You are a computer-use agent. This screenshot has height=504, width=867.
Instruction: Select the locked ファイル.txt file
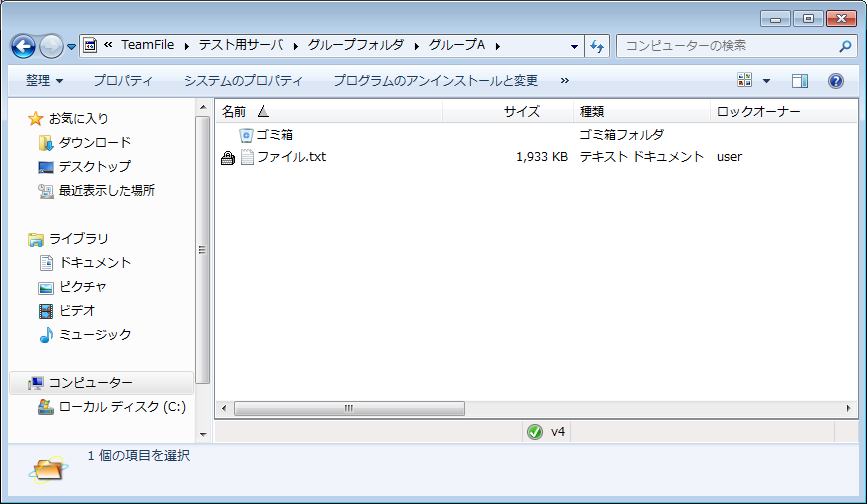coord(291,157)
